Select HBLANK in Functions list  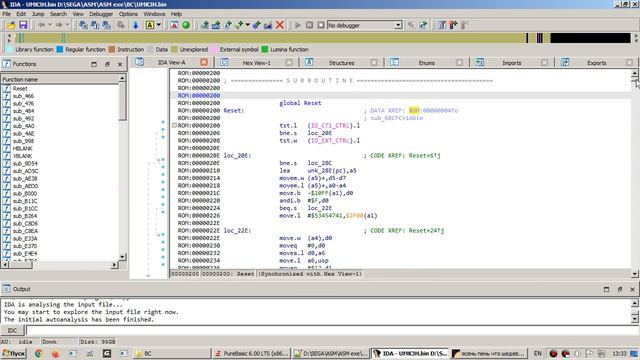[22, 149]
